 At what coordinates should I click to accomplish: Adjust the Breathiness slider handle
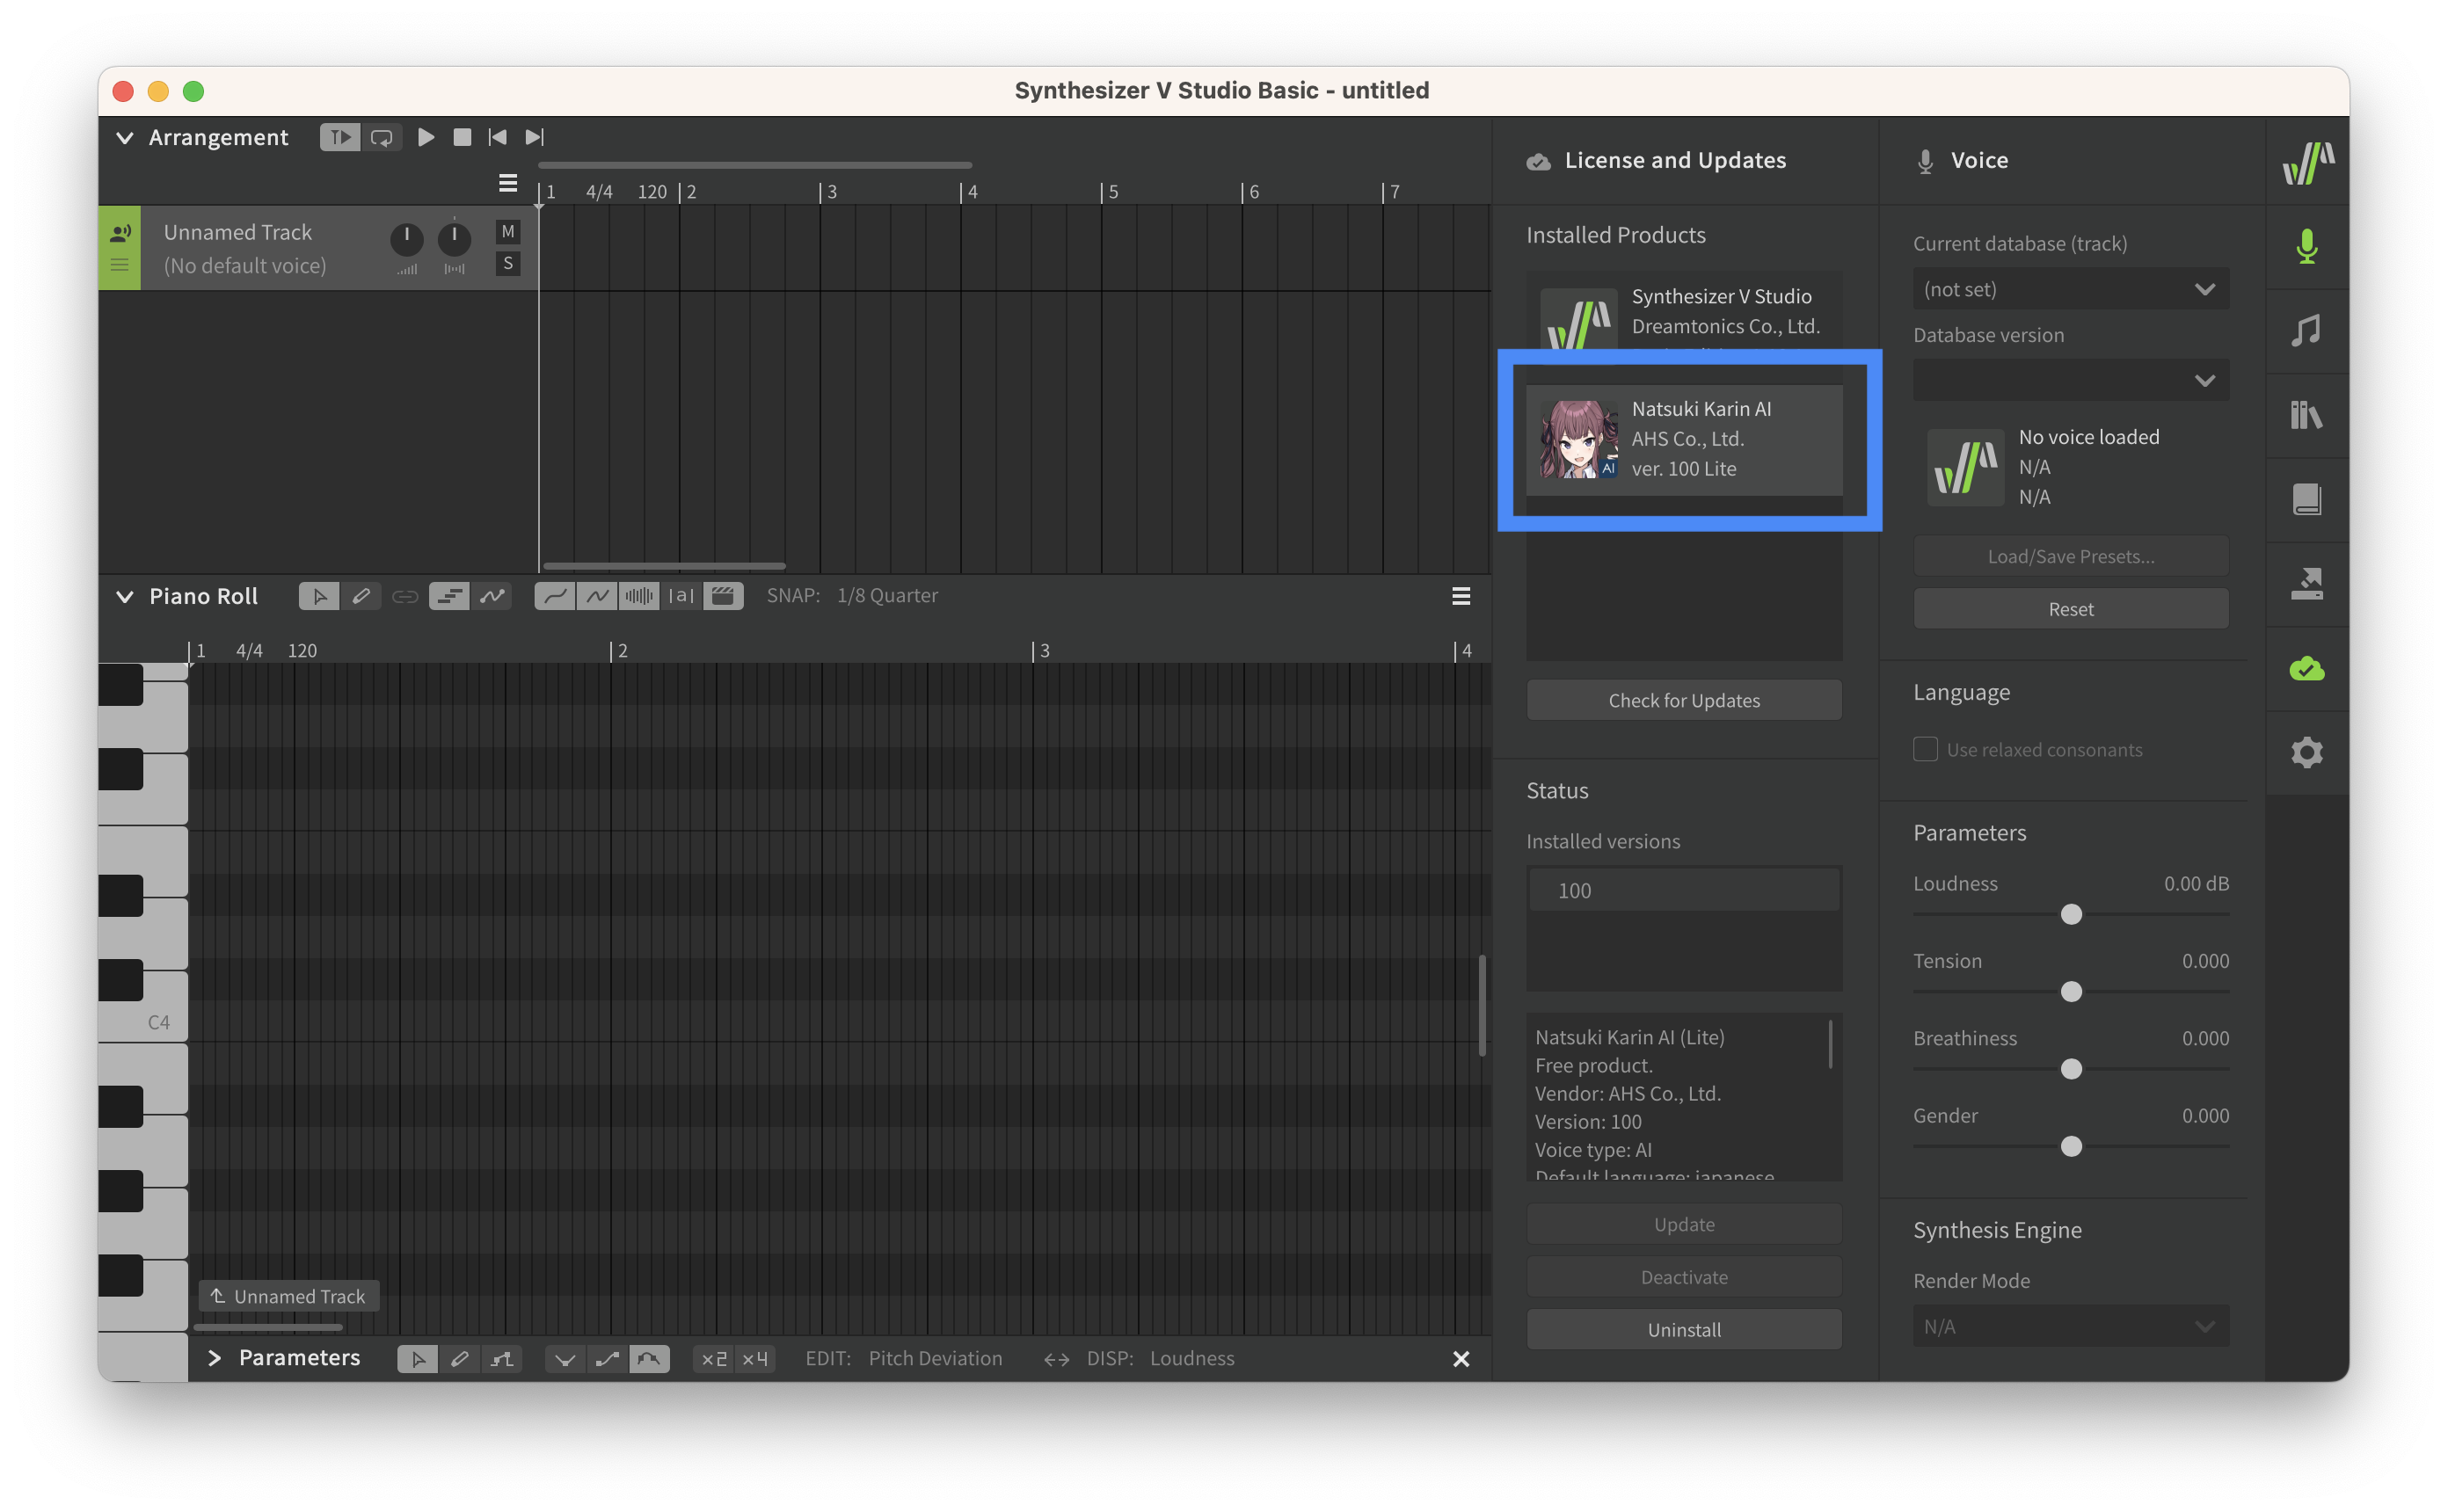pos(2070,1068)
